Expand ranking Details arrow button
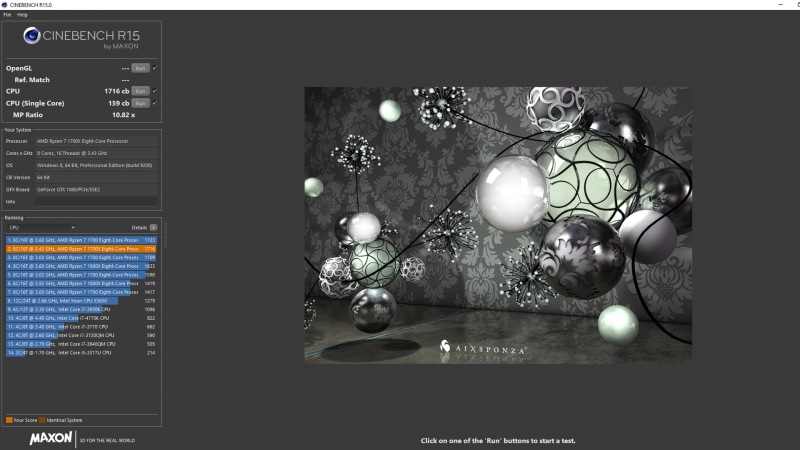The height and width of the screenshot is (450, 800). [153, 227]
